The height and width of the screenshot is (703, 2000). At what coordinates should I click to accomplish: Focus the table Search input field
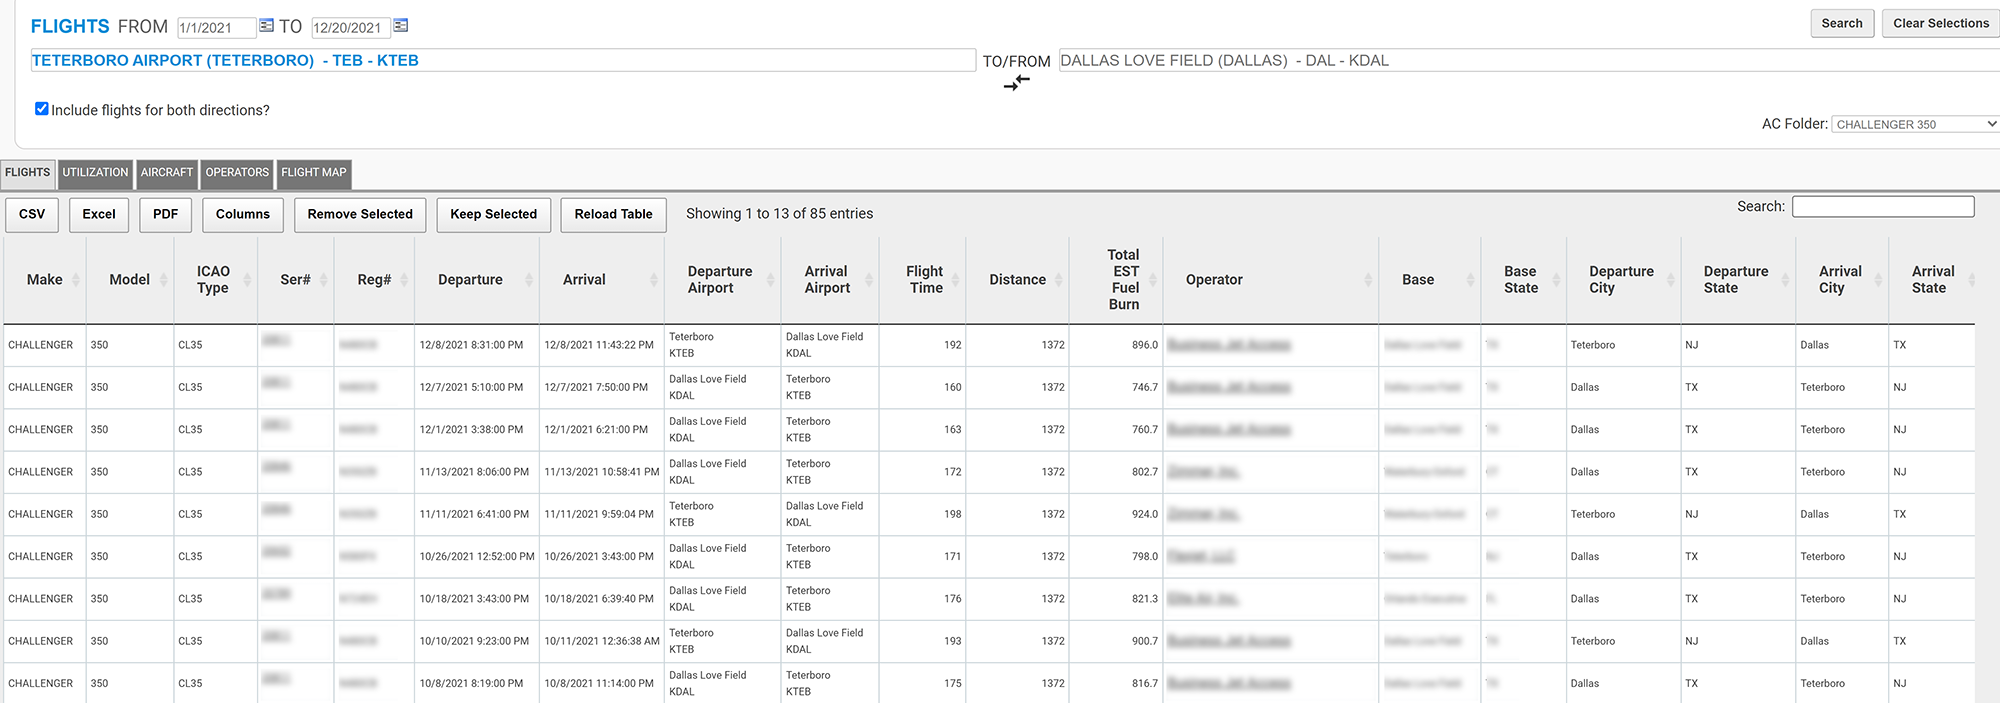click(x=1883, y=206)
